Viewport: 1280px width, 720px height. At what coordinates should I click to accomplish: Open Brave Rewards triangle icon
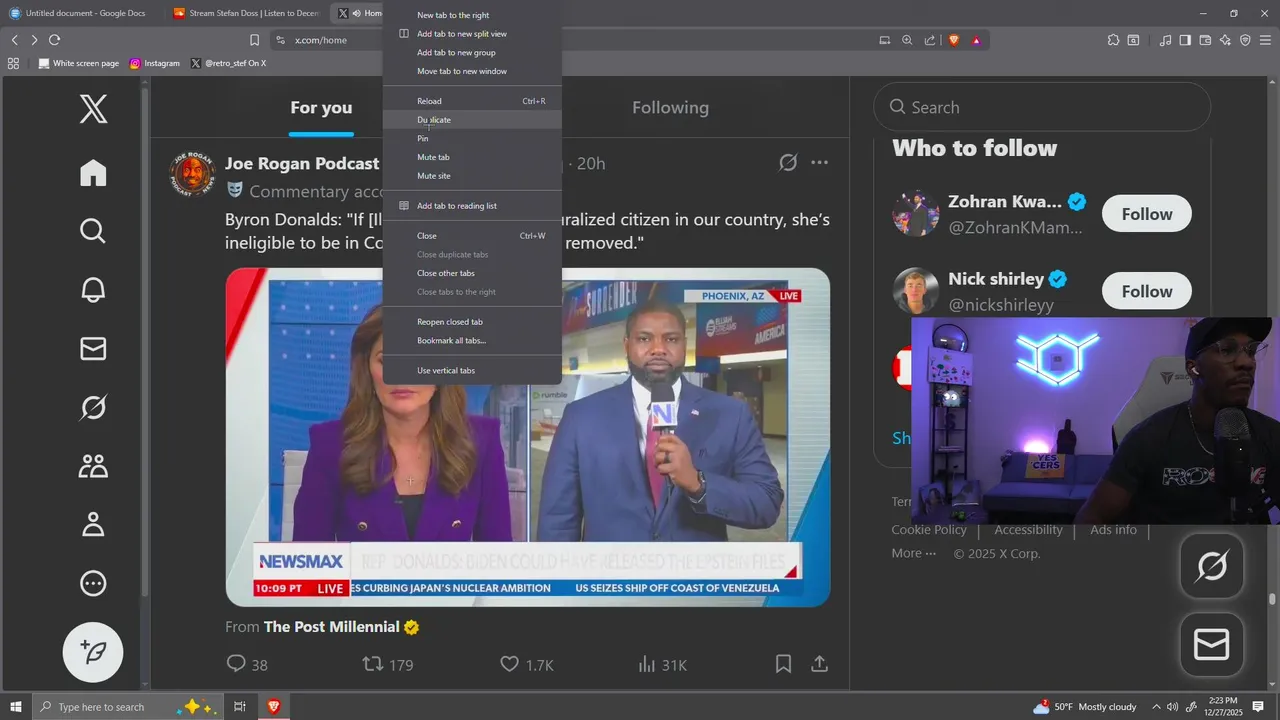point(976,40)
